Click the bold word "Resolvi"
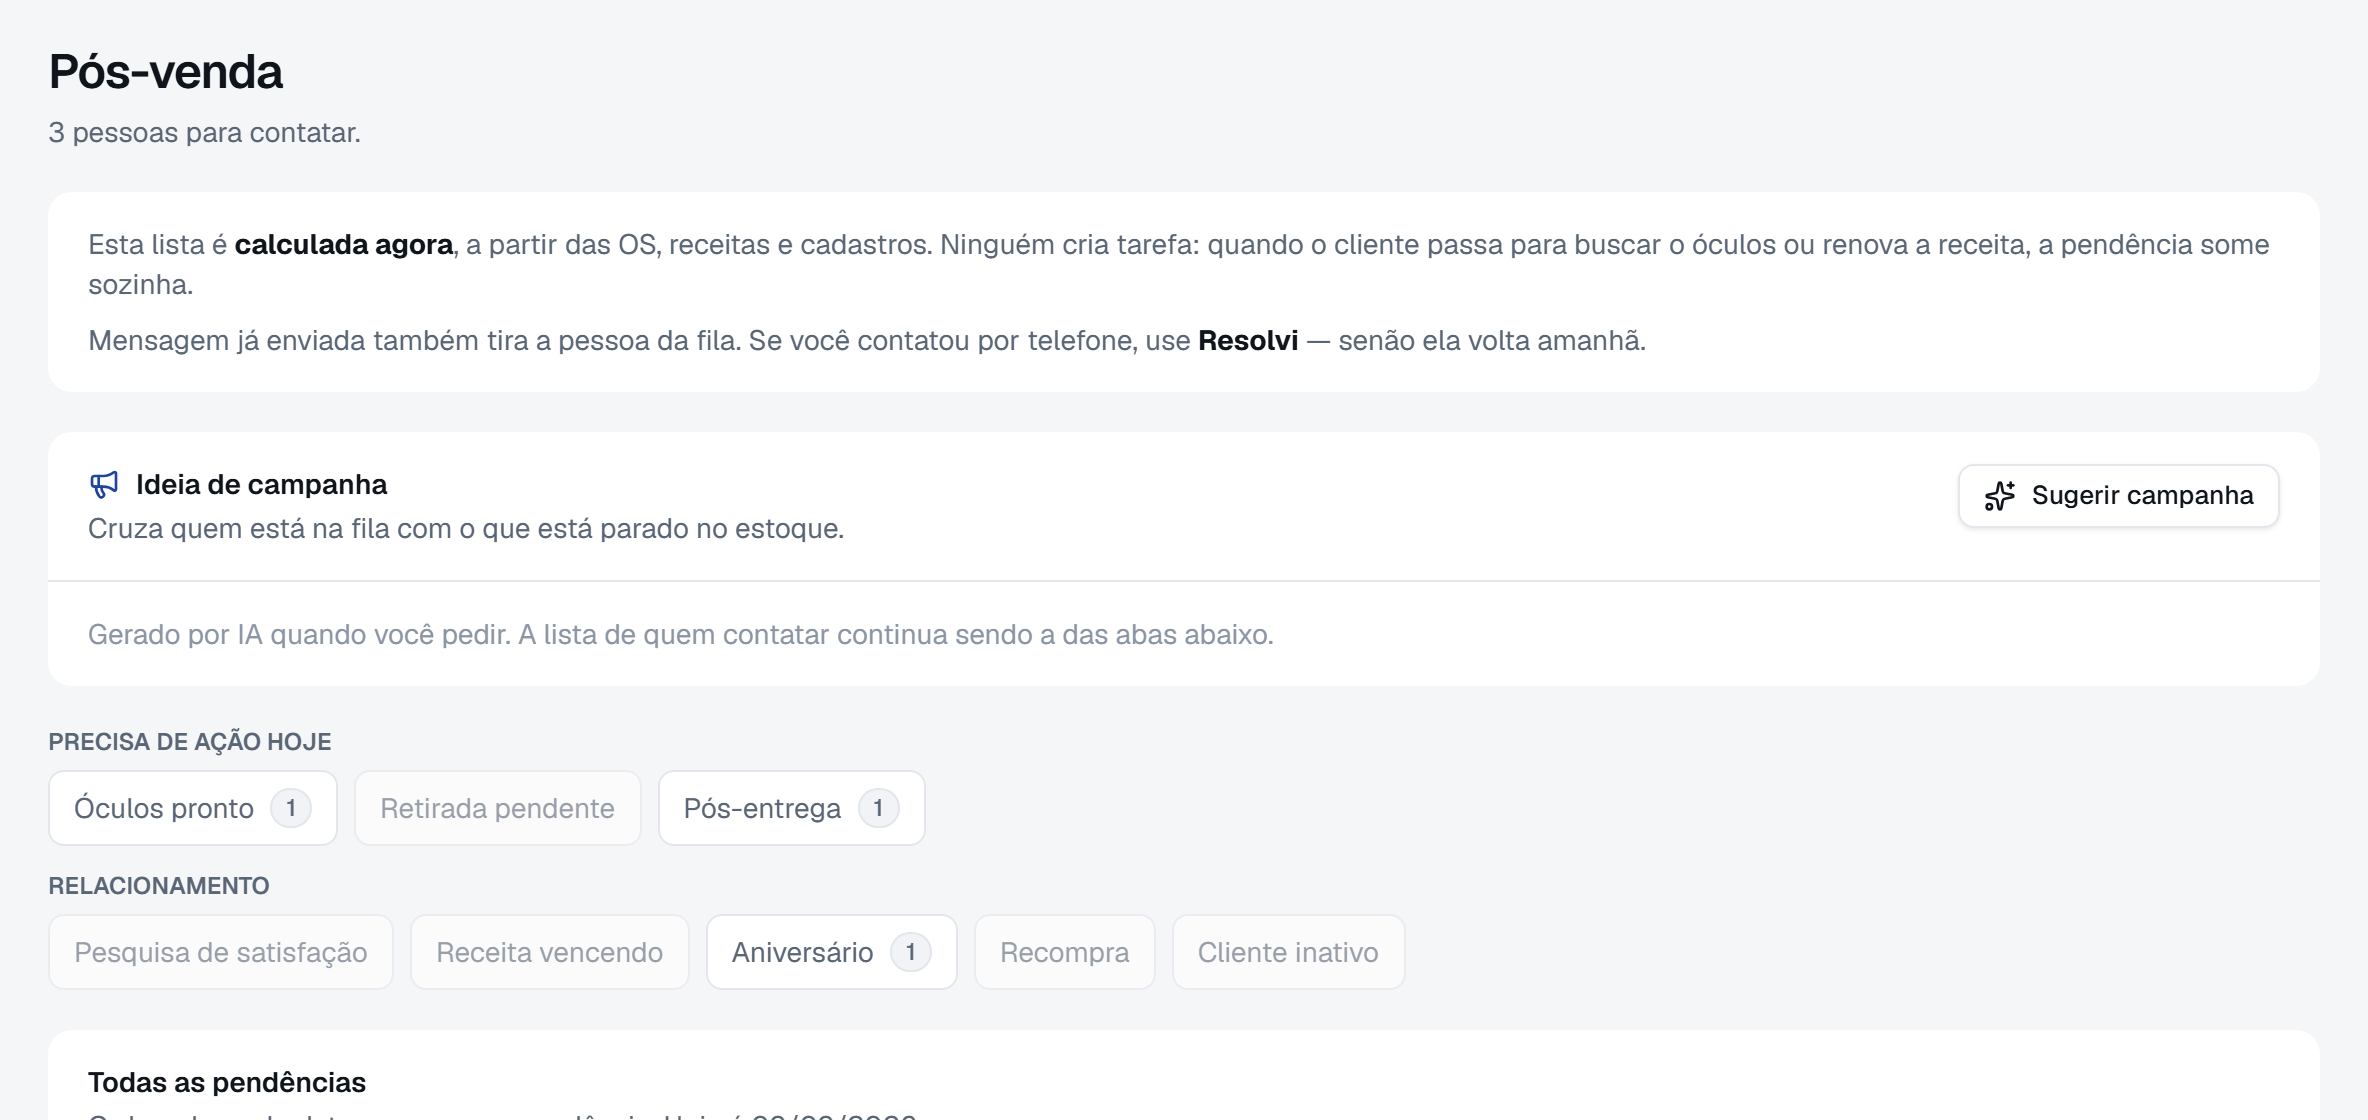Screen dimensions: 2368x1120 pos(1248,341)
